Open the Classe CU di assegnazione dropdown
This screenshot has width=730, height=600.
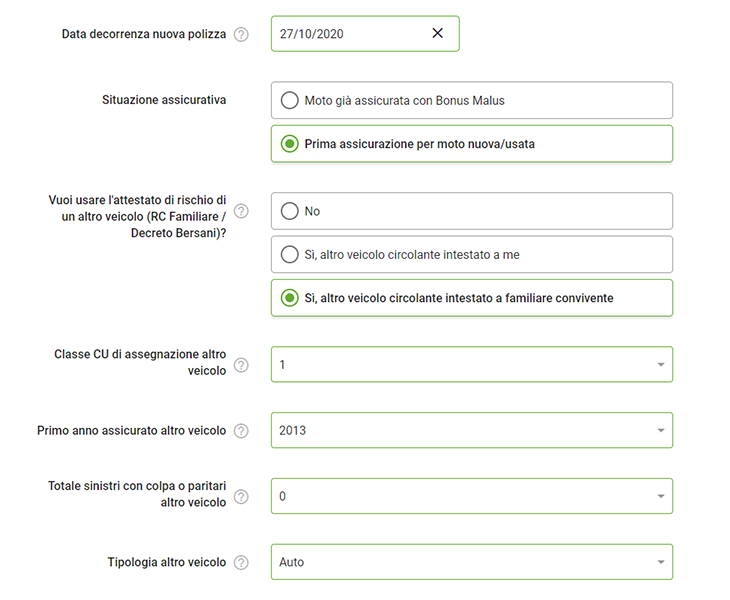click(471, 365)
